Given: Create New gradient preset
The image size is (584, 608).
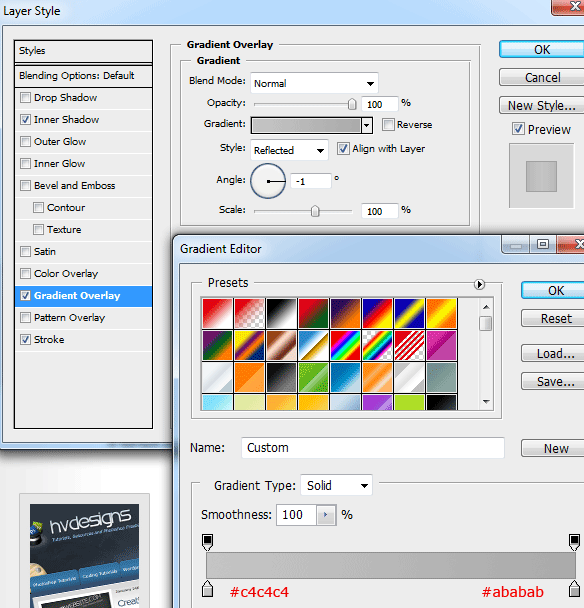Looking at the screenshot, I should click(555, 448).
